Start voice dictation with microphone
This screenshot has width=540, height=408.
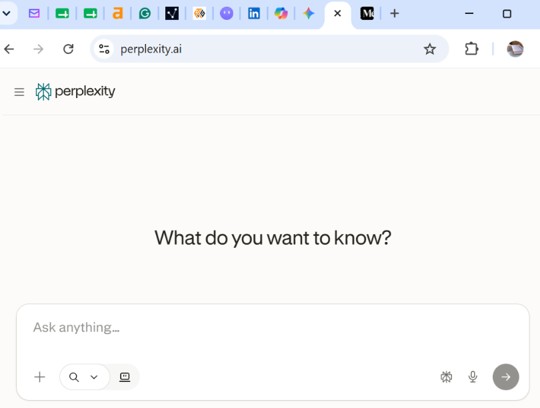click(473, 377)
